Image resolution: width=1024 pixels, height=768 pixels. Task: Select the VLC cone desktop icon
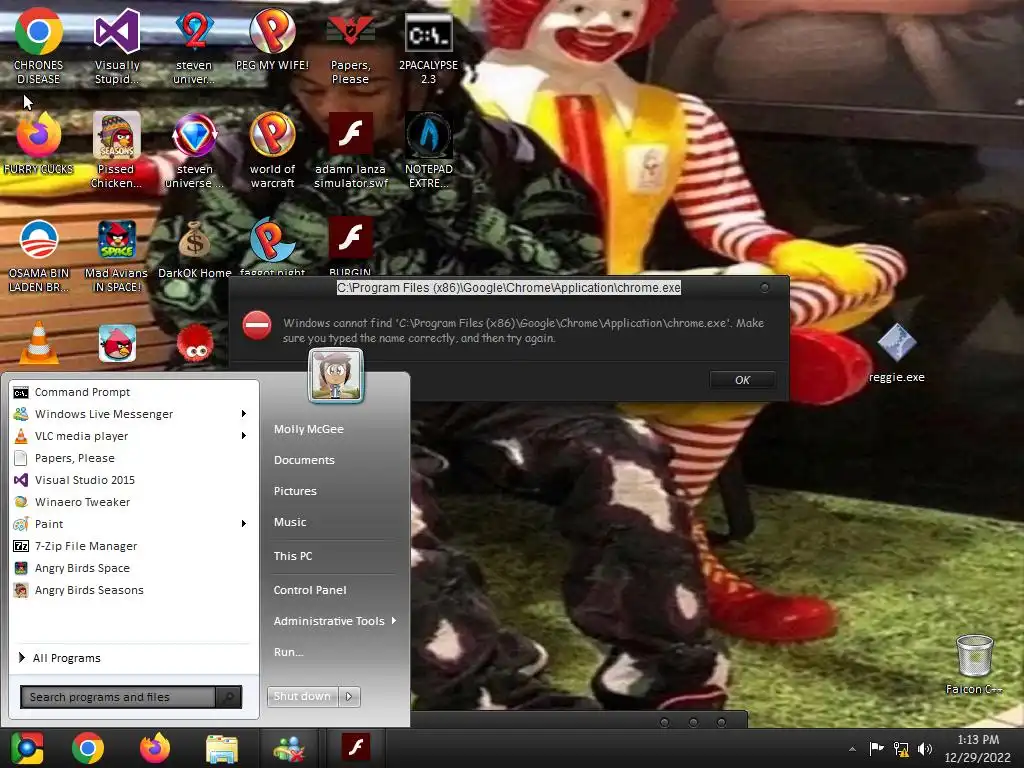coord(39,342)
